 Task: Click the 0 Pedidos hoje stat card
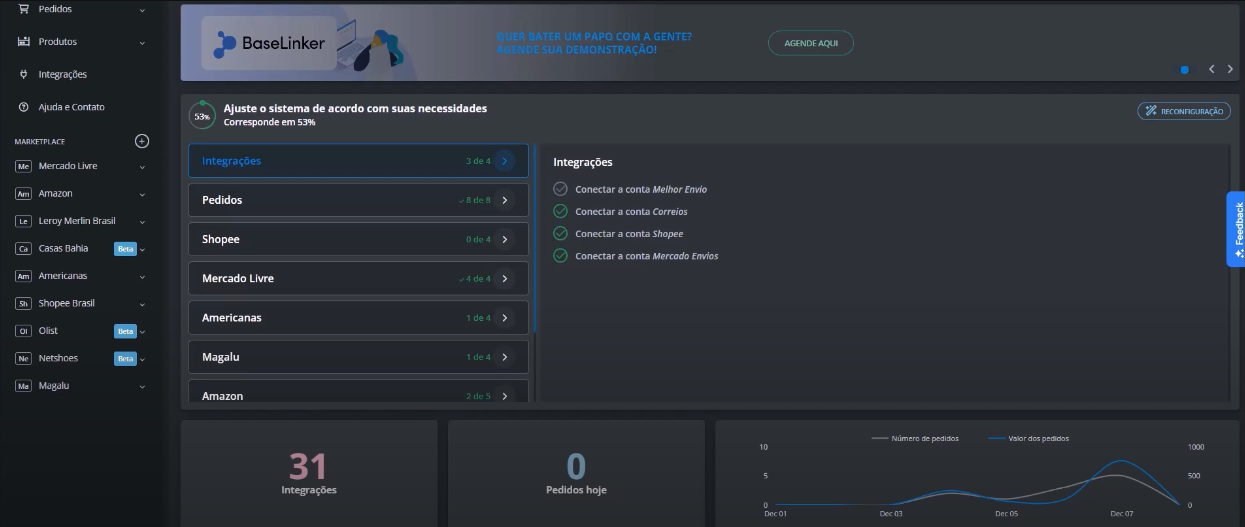coord(576,473)
